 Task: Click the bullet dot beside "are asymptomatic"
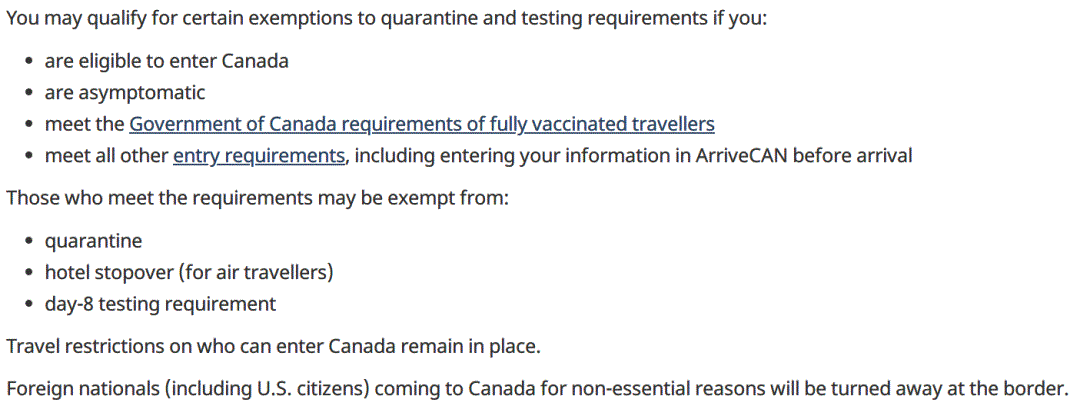tap(31, 94)
